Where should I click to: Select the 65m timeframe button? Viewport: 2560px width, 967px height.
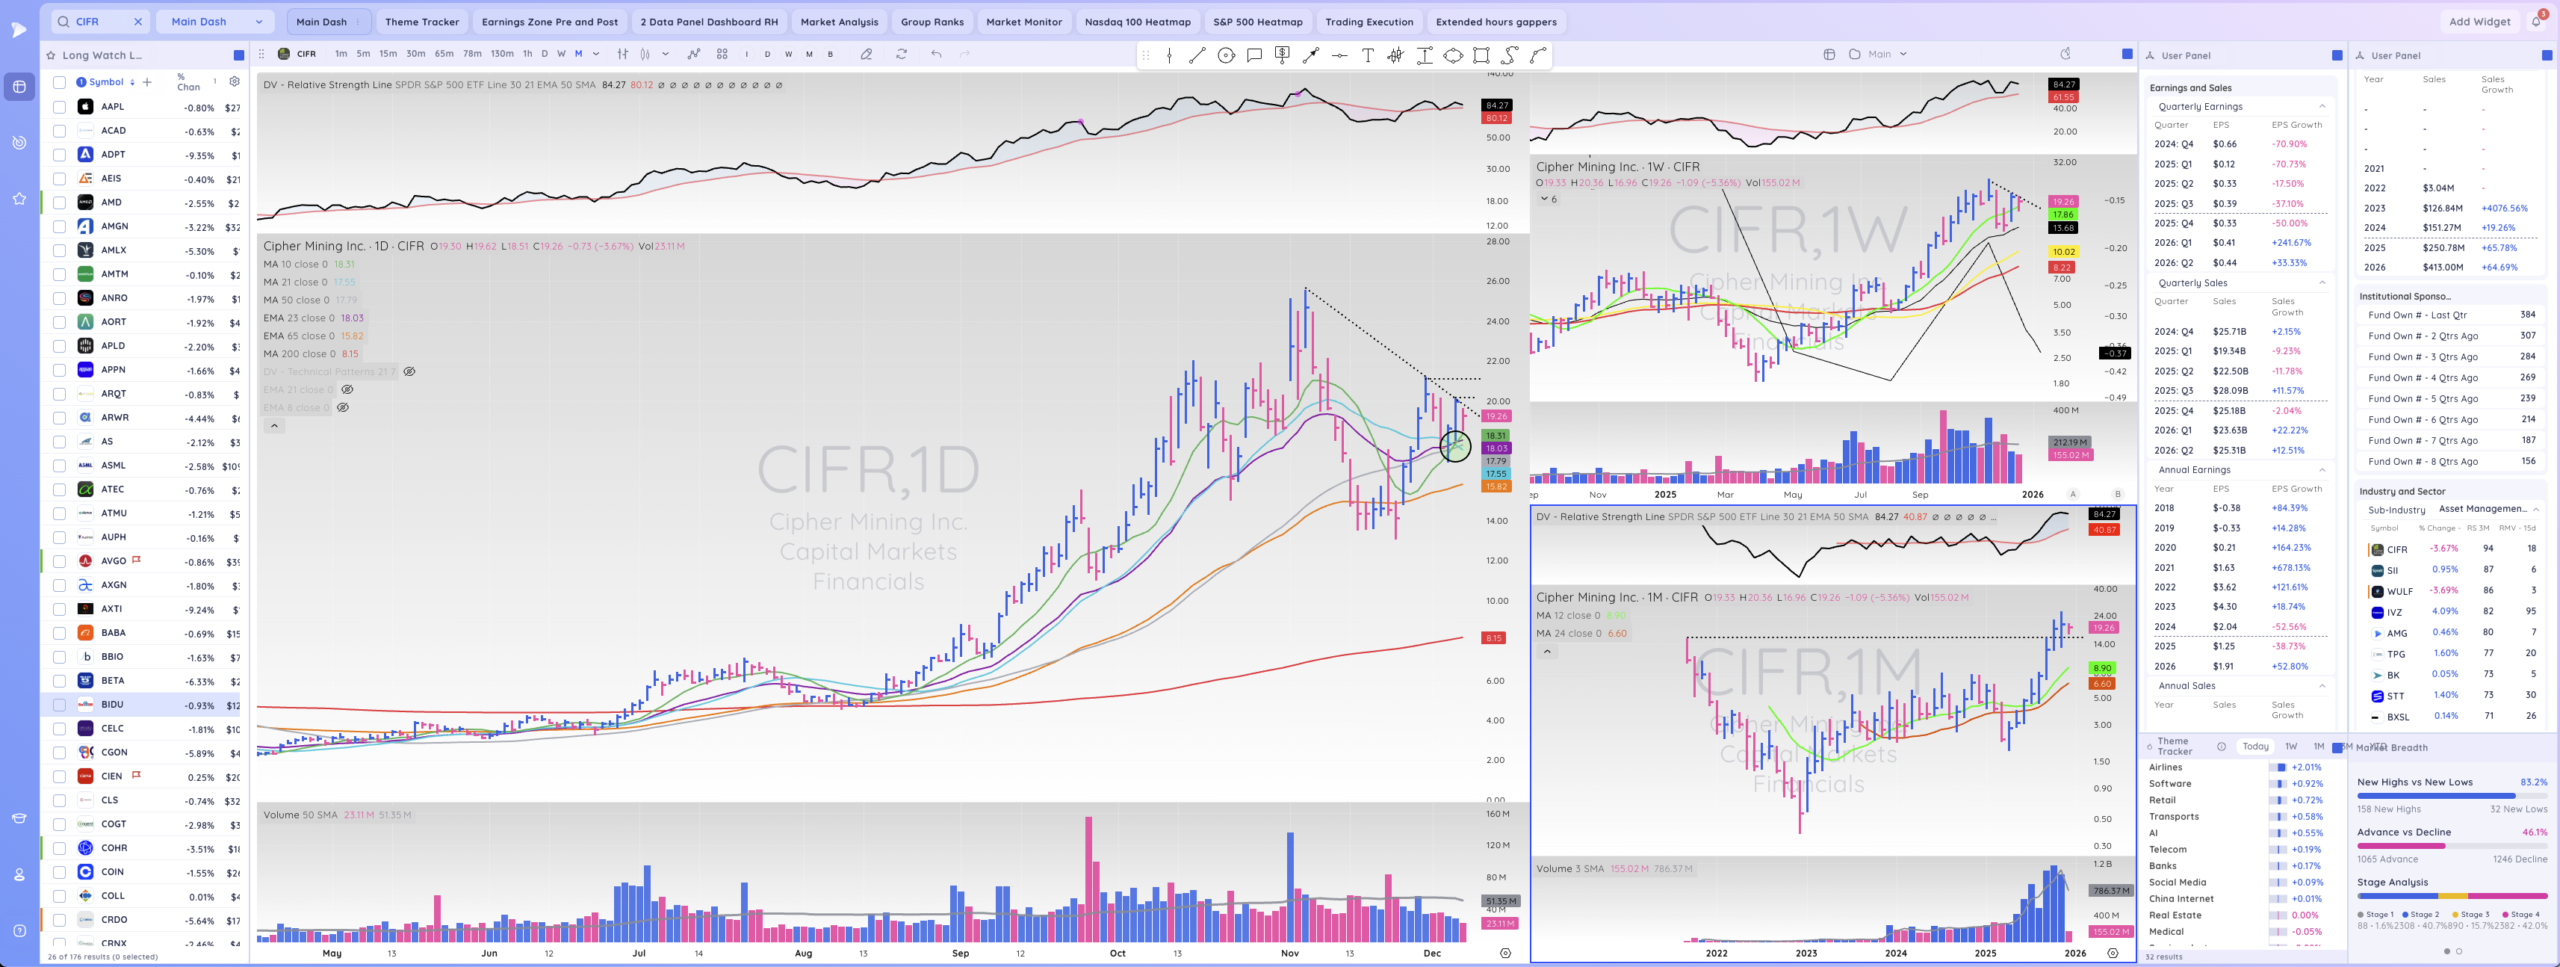pos(444,54)
